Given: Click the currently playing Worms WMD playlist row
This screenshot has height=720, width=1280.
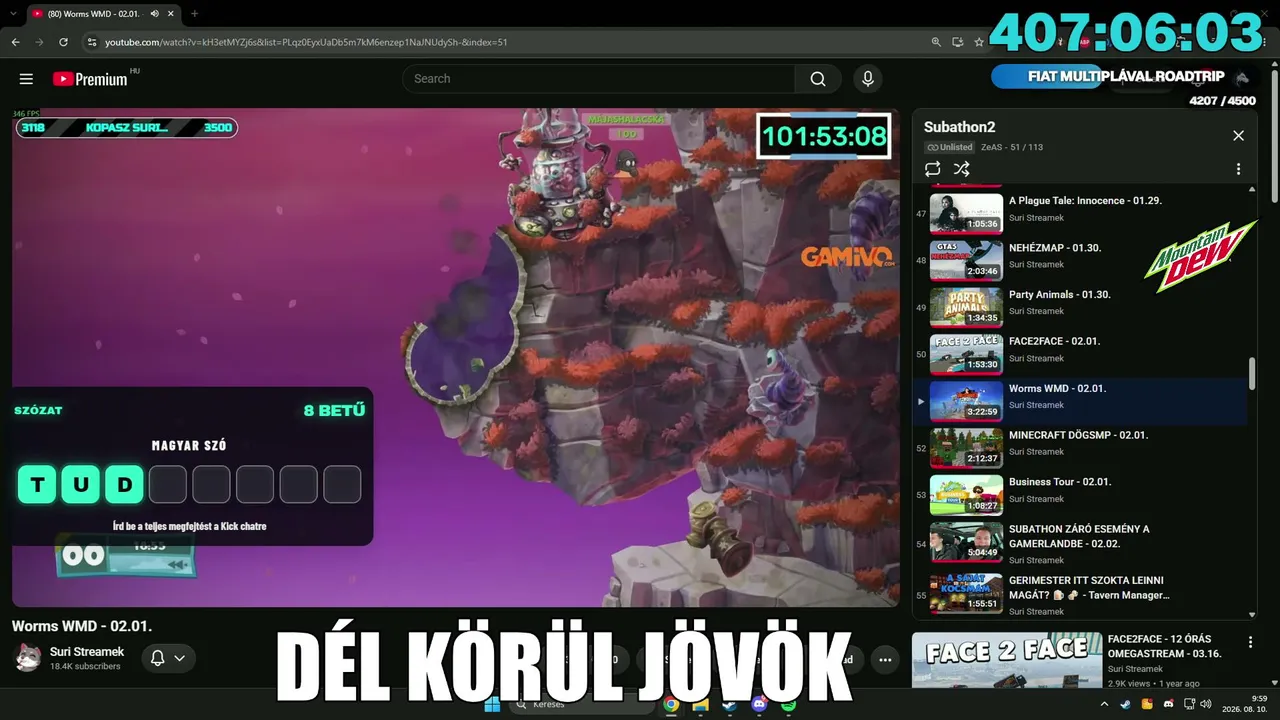Looking at the screenshot, I should click(x=1080, y=399).
